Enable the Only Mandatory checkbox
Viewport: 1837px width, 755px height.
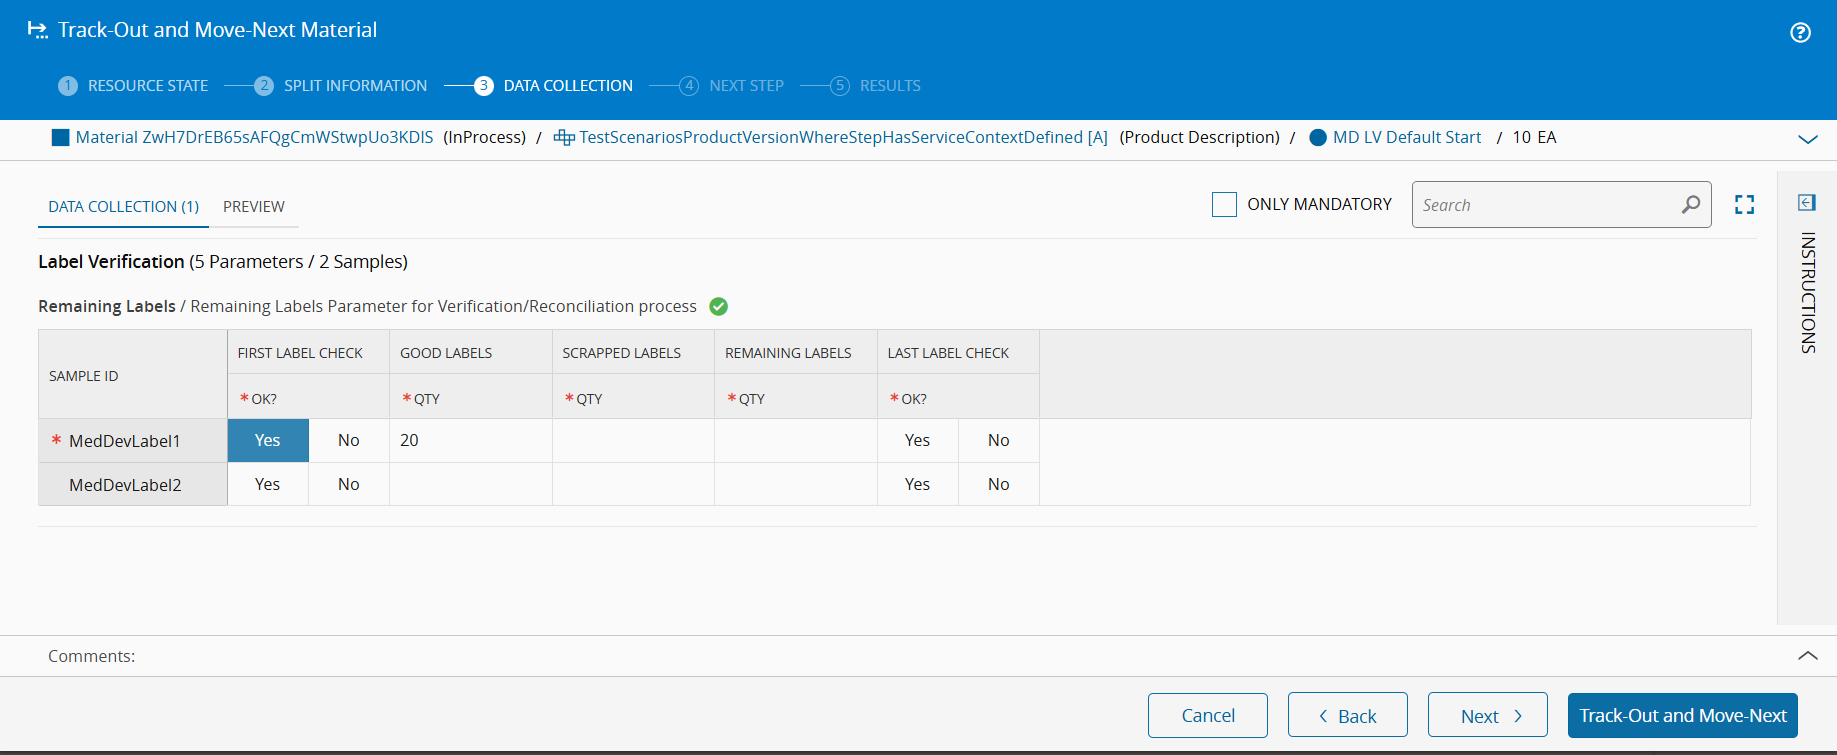click(x=1224, y=204)
